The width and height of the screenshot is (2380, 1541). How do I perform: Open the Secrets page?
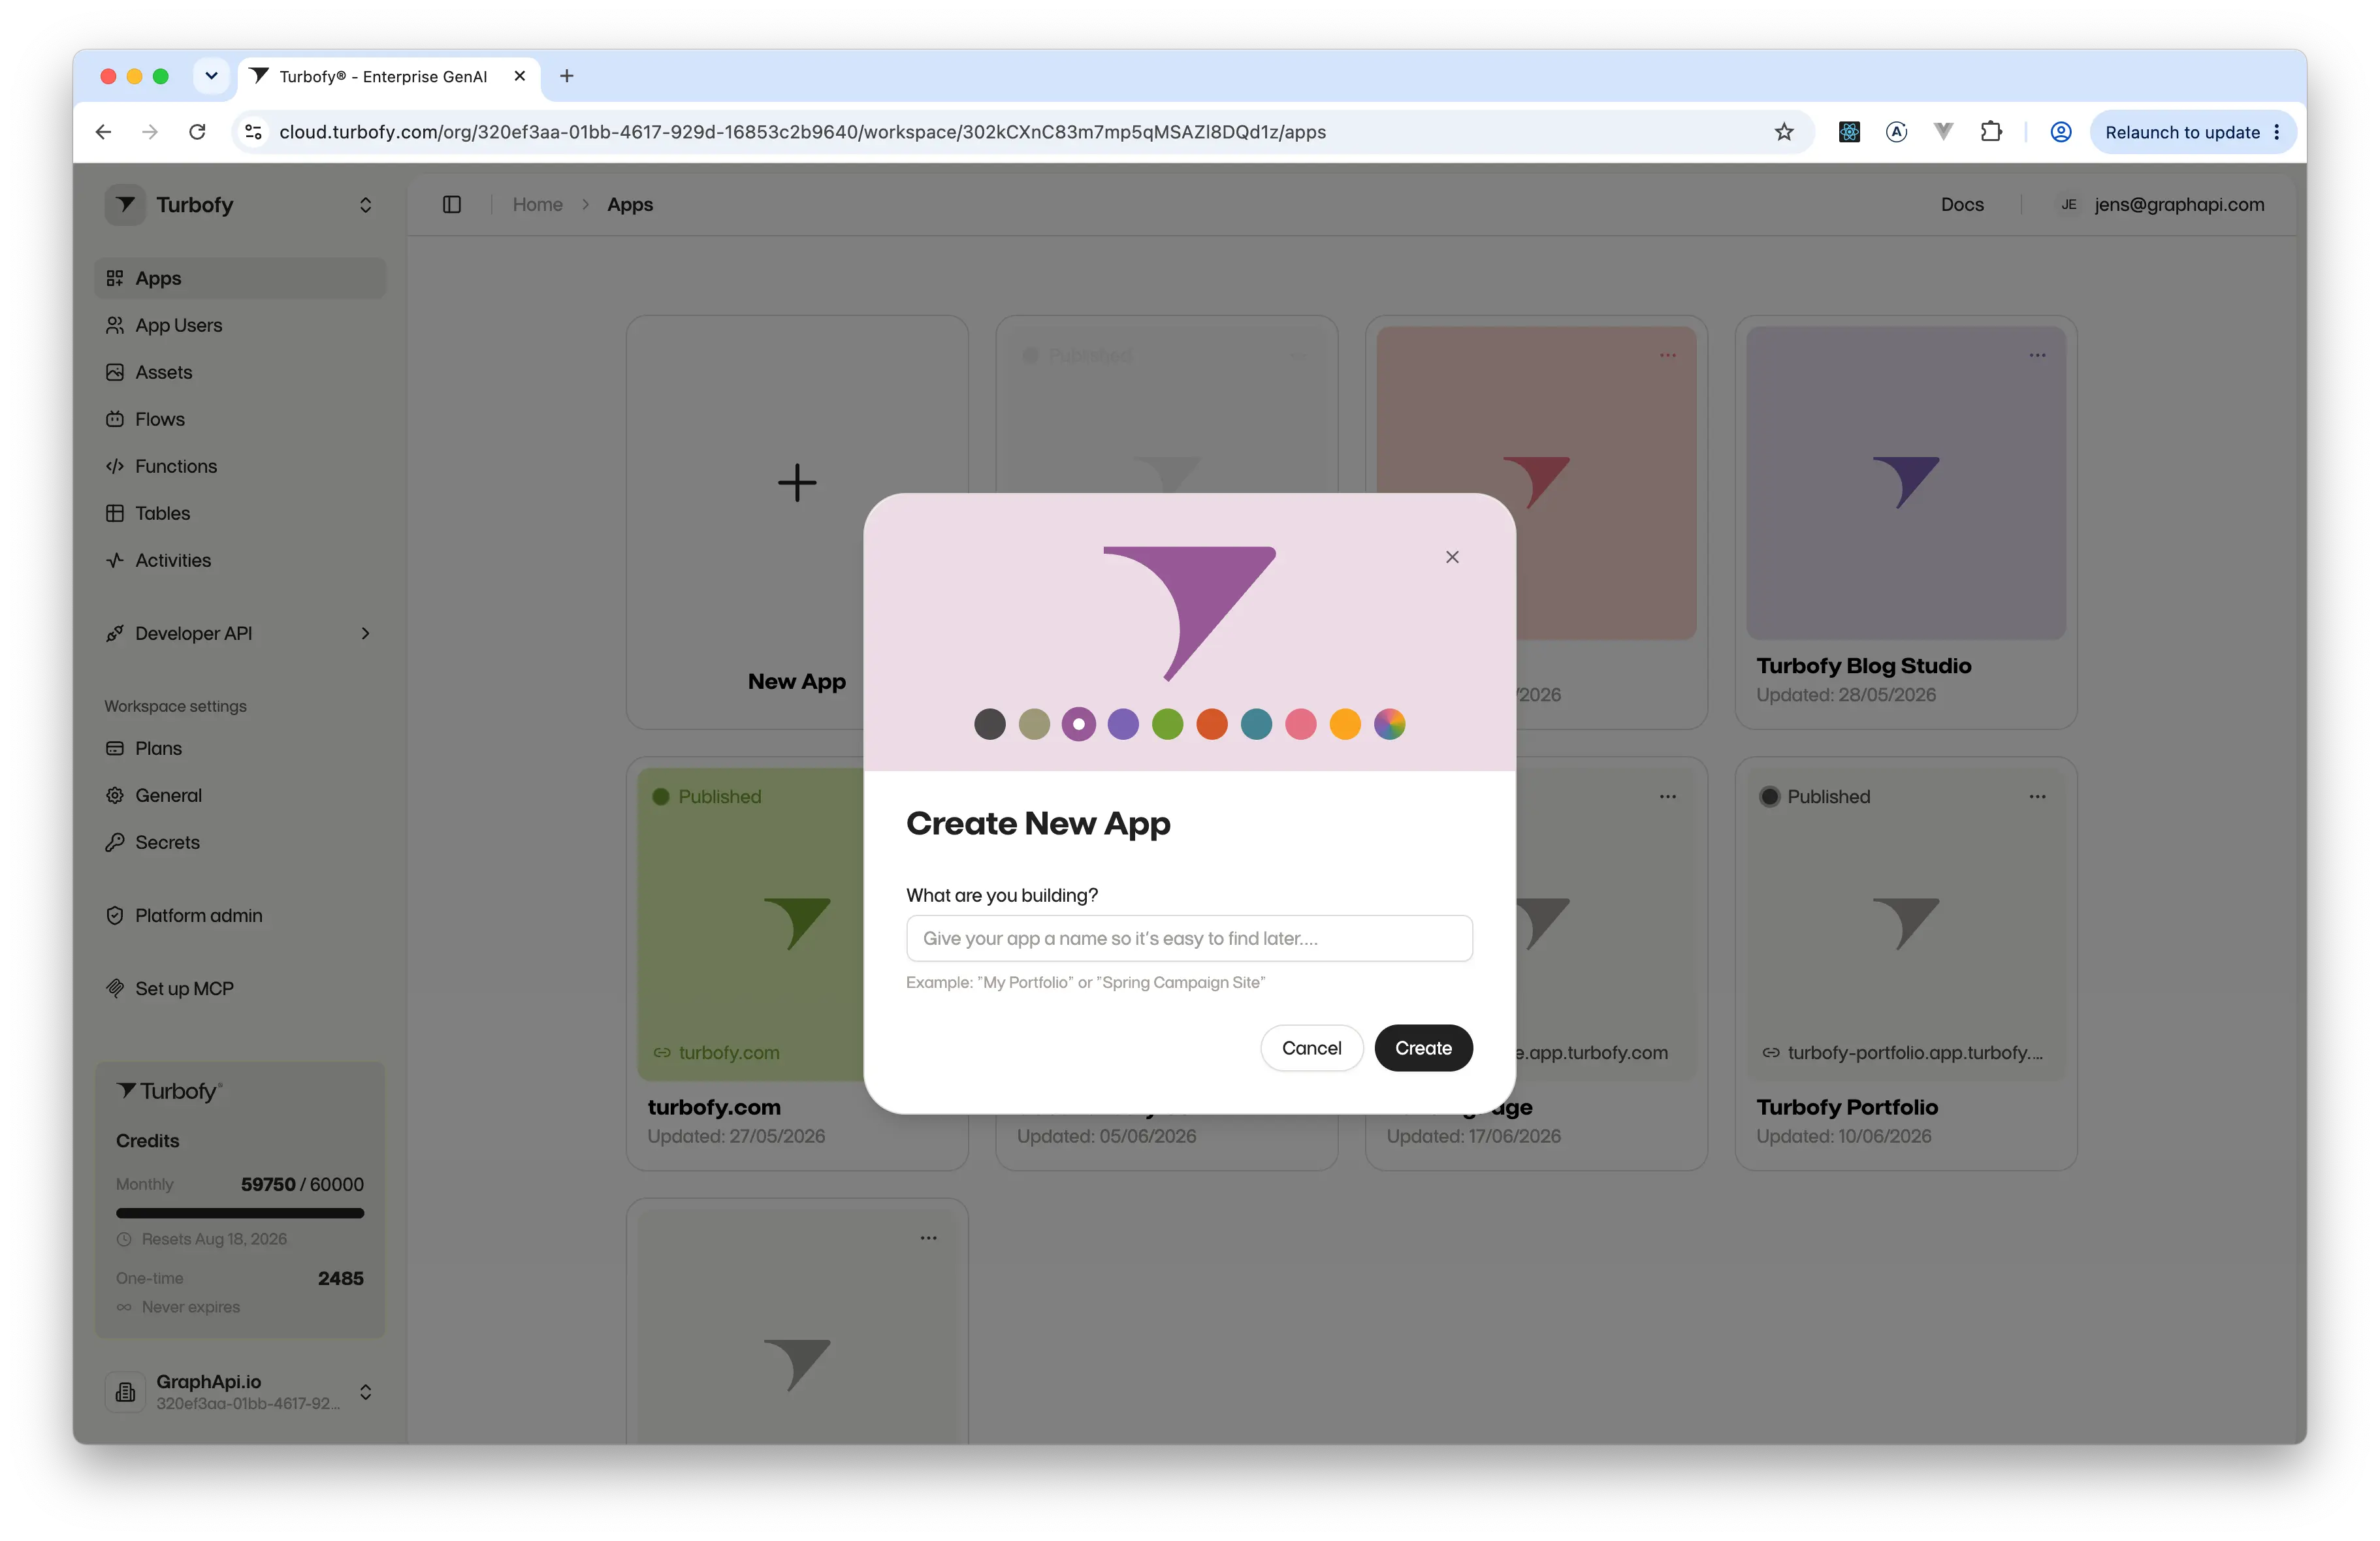click(x=240, y=842)
